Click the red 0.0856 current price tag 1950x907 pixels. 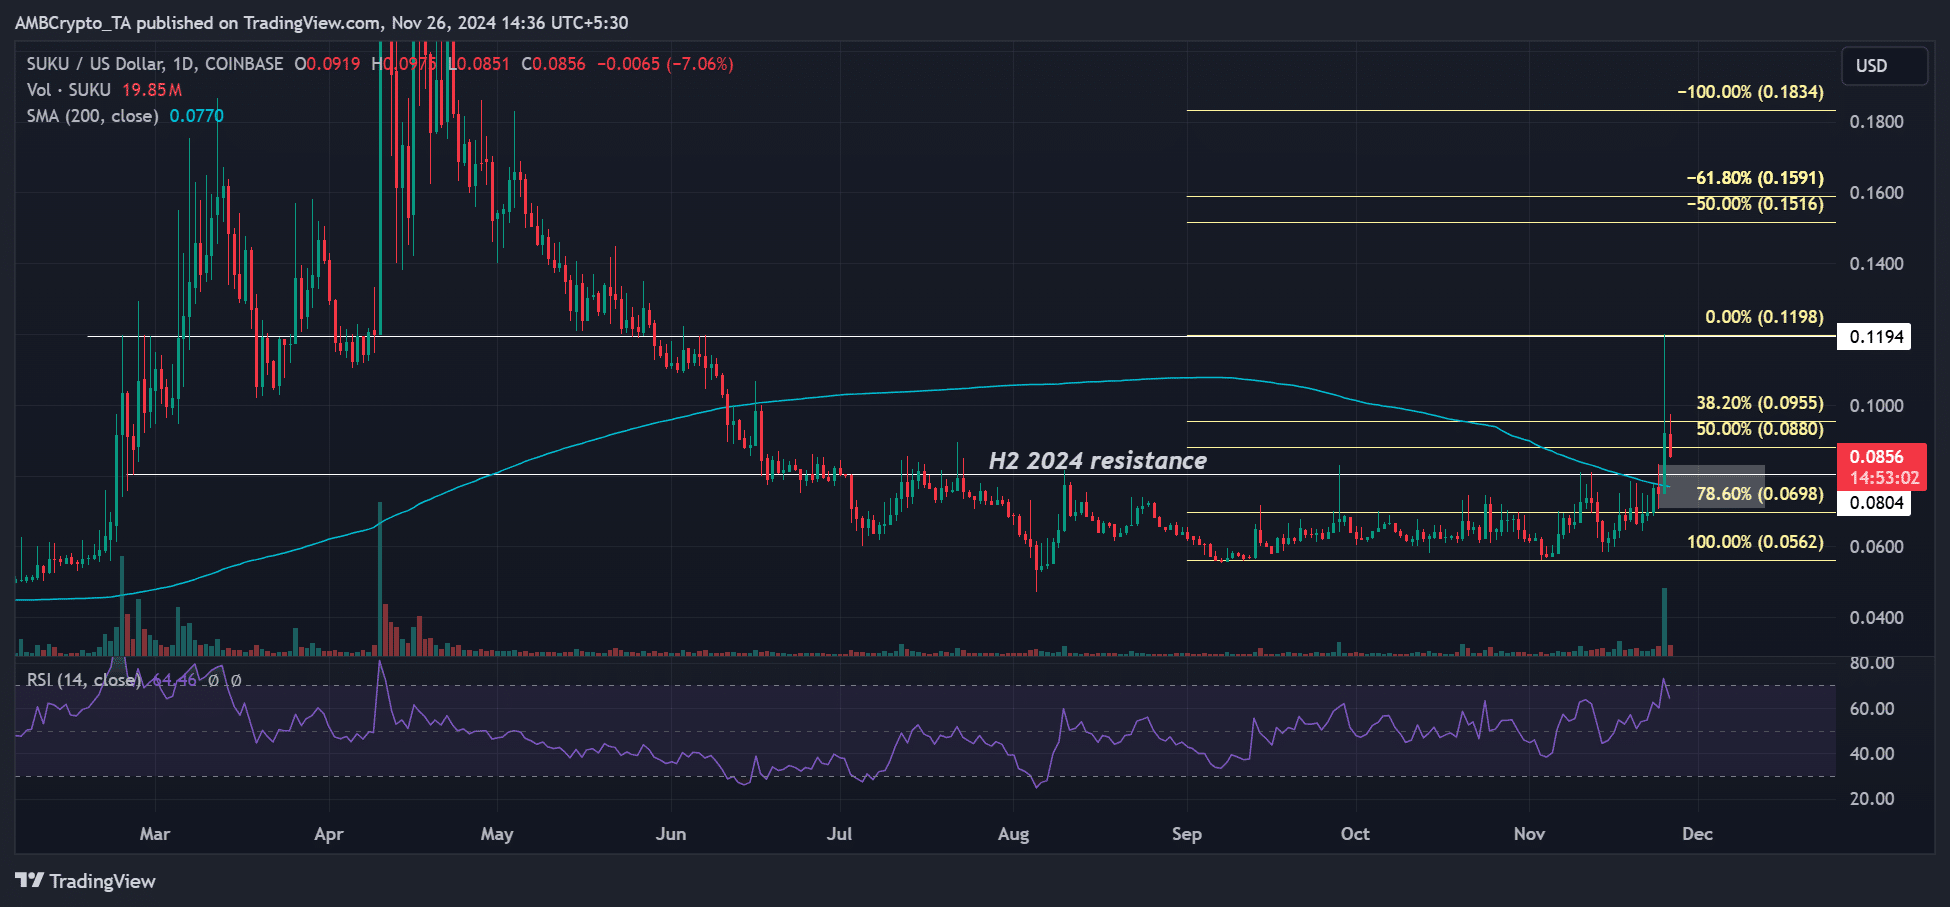click(x=1883, y=467)
